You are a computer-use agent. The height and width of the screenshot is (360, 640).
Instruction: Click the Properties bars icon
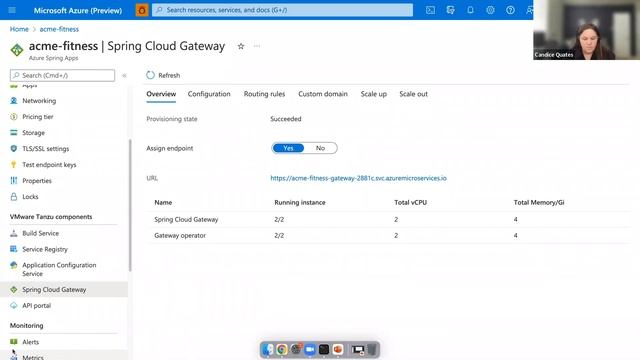[13, 180]
